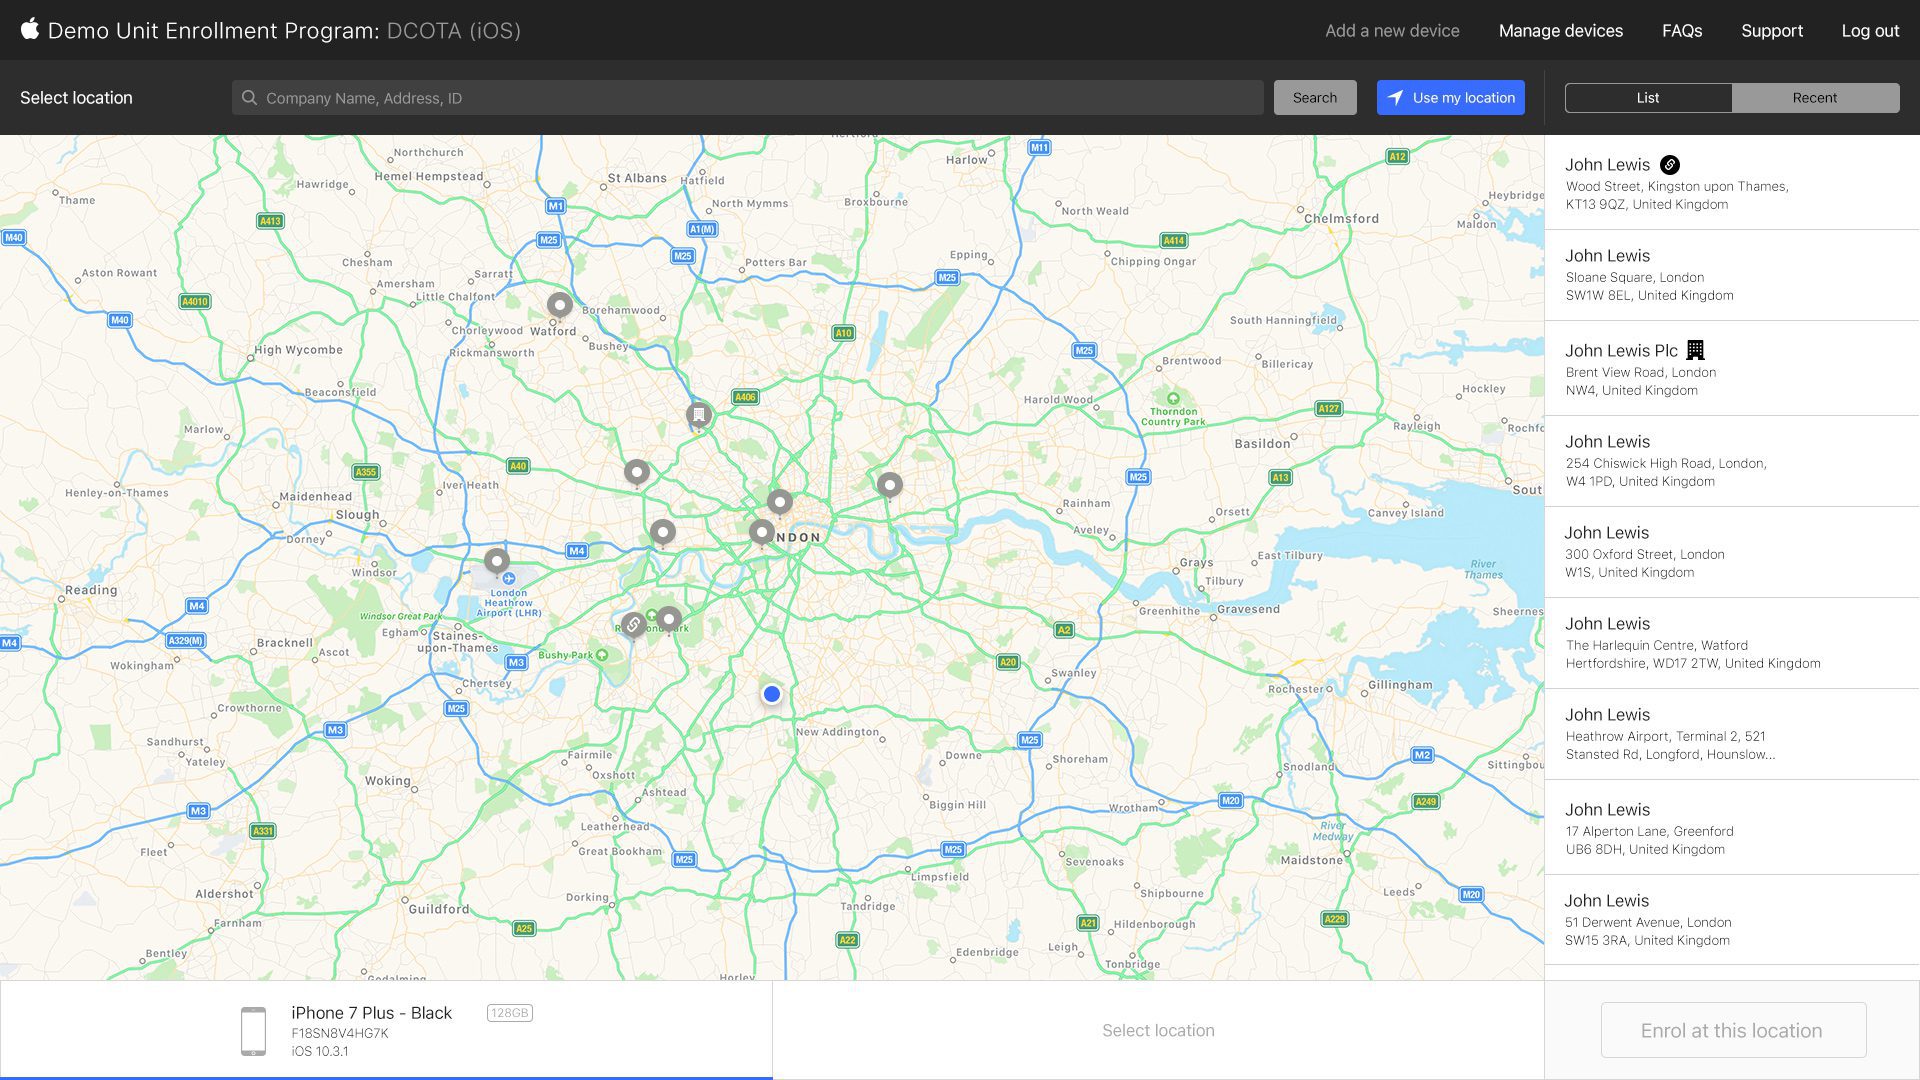Image resolution: width=1920 pixels, height=1080 pixels.
Task: Click Add a new device menu item
Action: [1393, 29]
